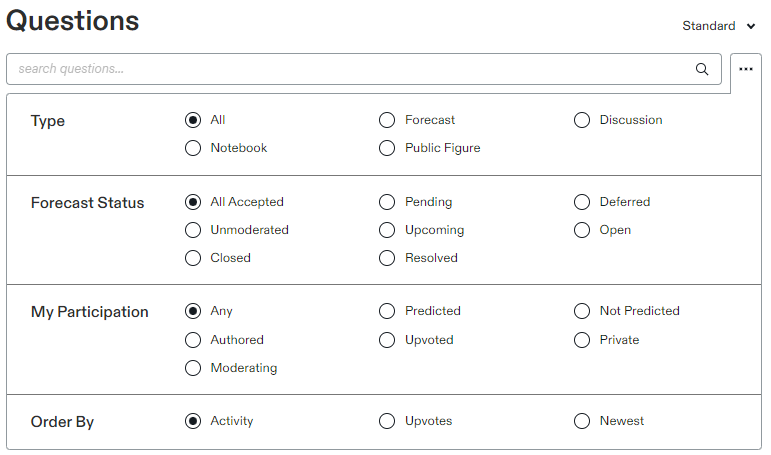Select the Closed status radio button
Image resolution: width=771 pixels, height=455 pixels.
click(193, 259)
